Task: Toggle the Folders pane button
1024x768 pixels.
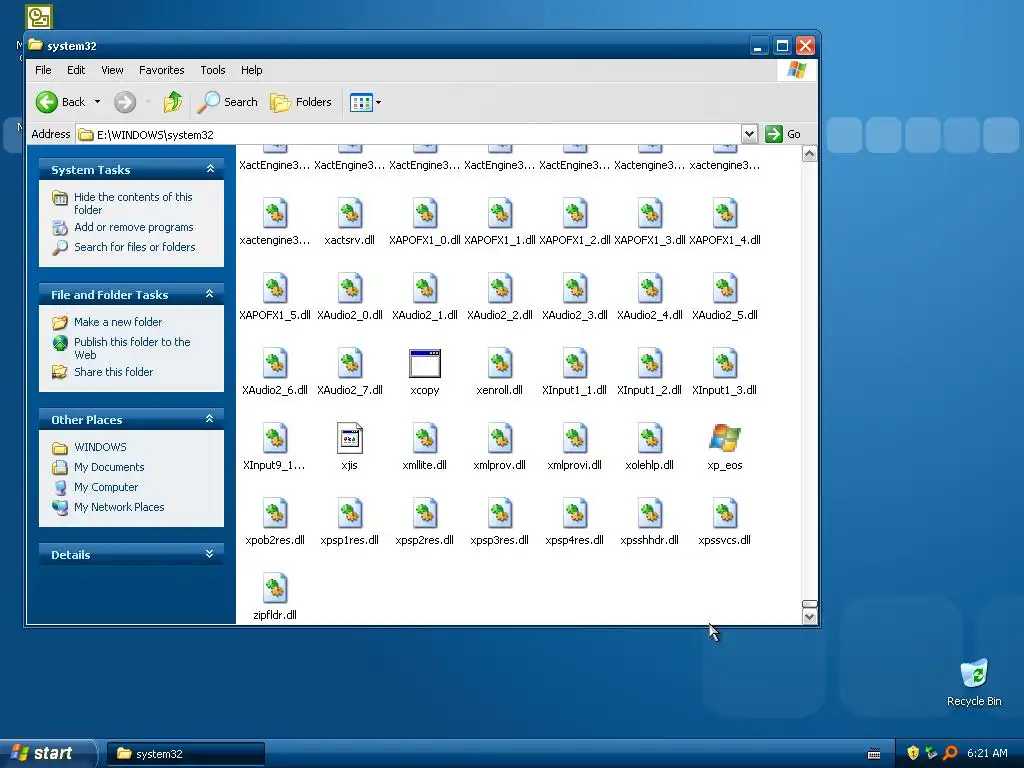Action: point(301,102)
